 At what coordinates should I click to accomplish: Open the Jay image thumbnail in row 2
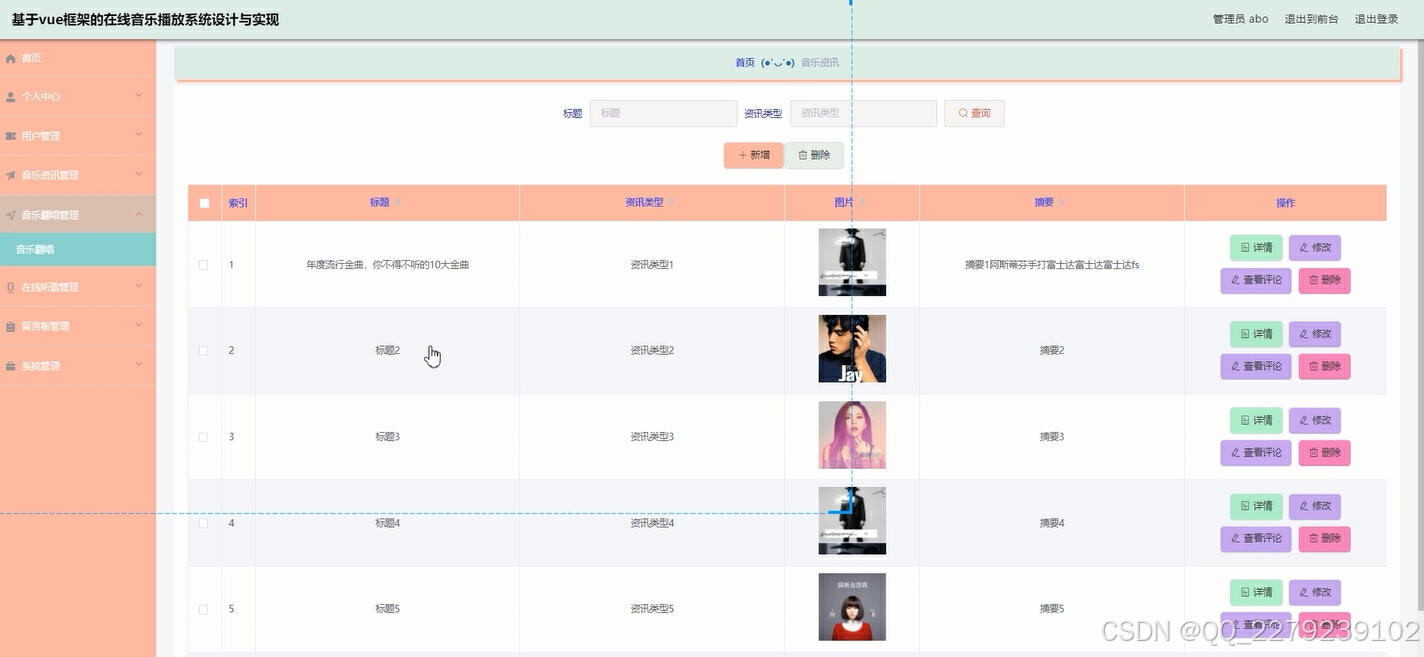[852, 348]
